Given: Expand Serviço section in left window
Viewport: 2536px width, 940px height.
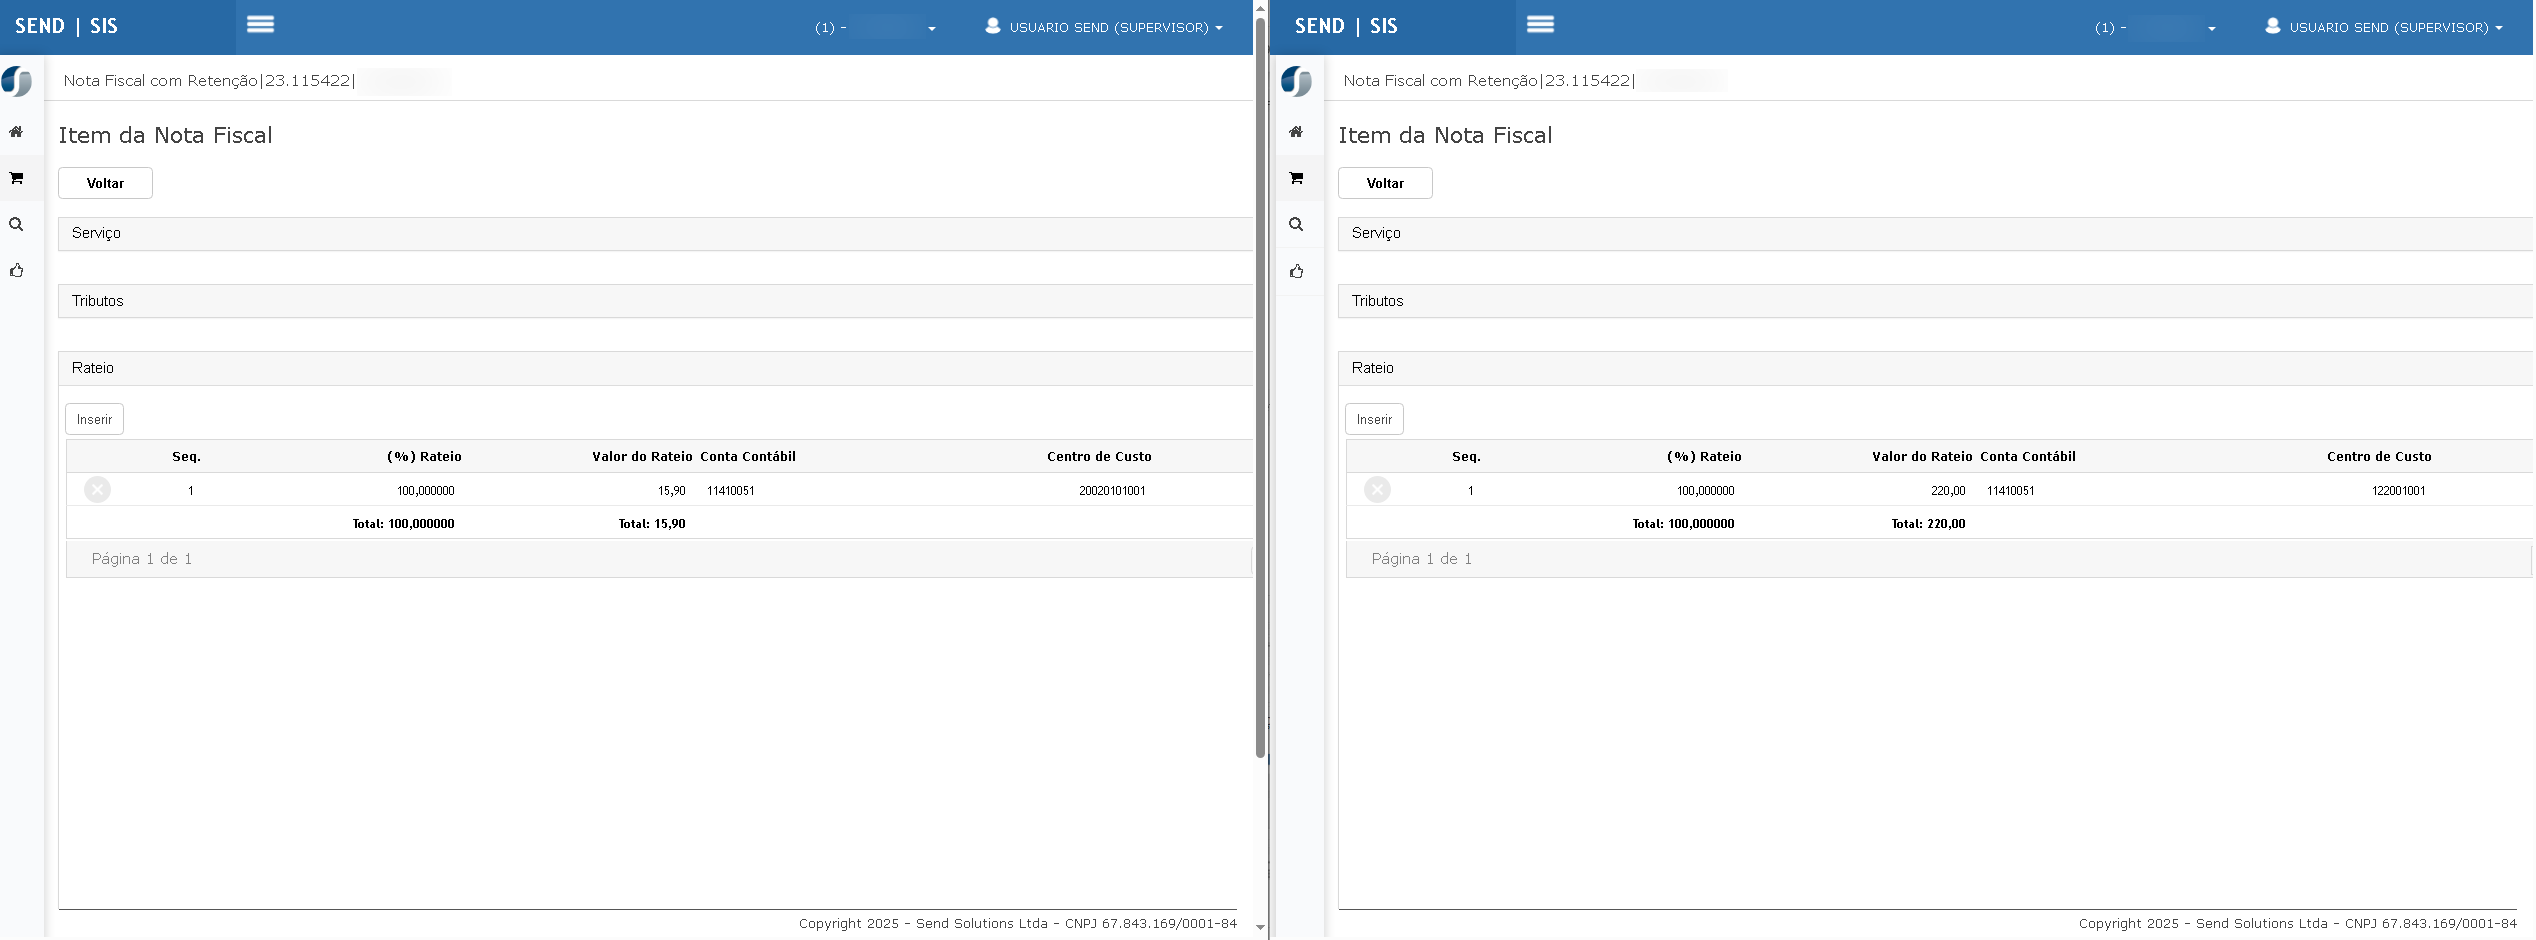Looking at the screenshot, I should click(x=655, y=233).
